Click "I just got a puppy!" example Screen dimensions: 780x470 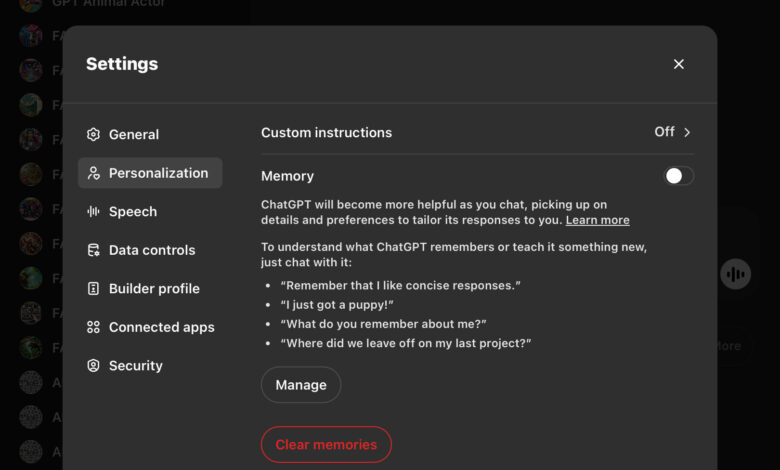pos(337,304)
